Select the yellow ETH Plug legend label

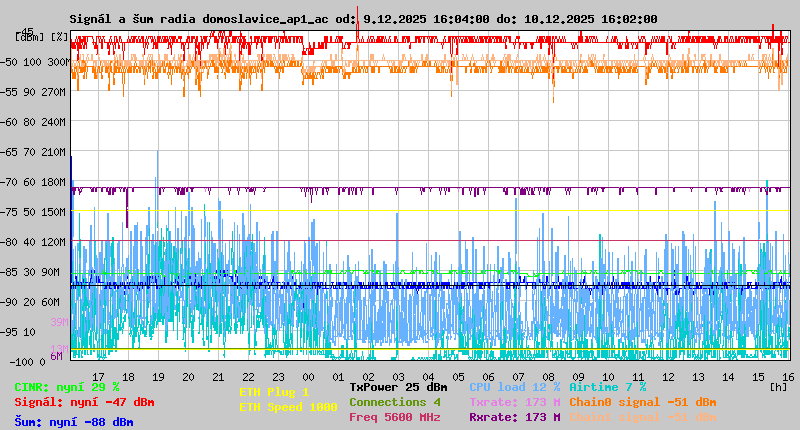274,392
